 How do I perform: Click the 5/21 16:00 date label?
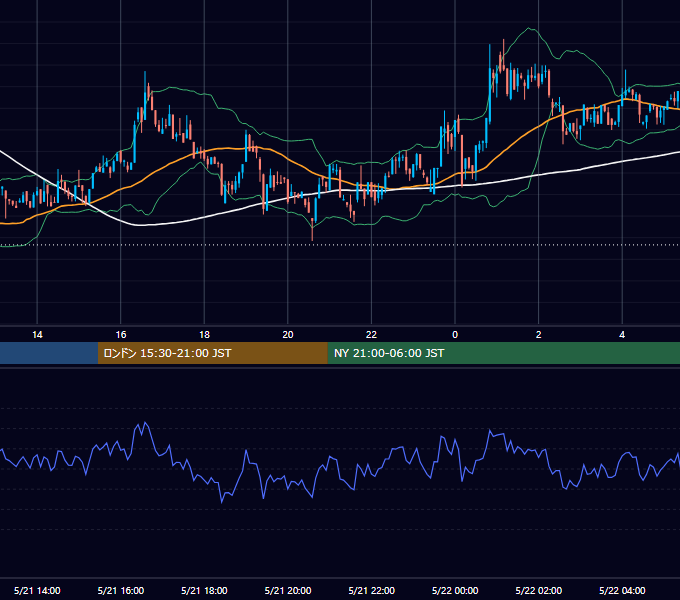pos(121,590)
